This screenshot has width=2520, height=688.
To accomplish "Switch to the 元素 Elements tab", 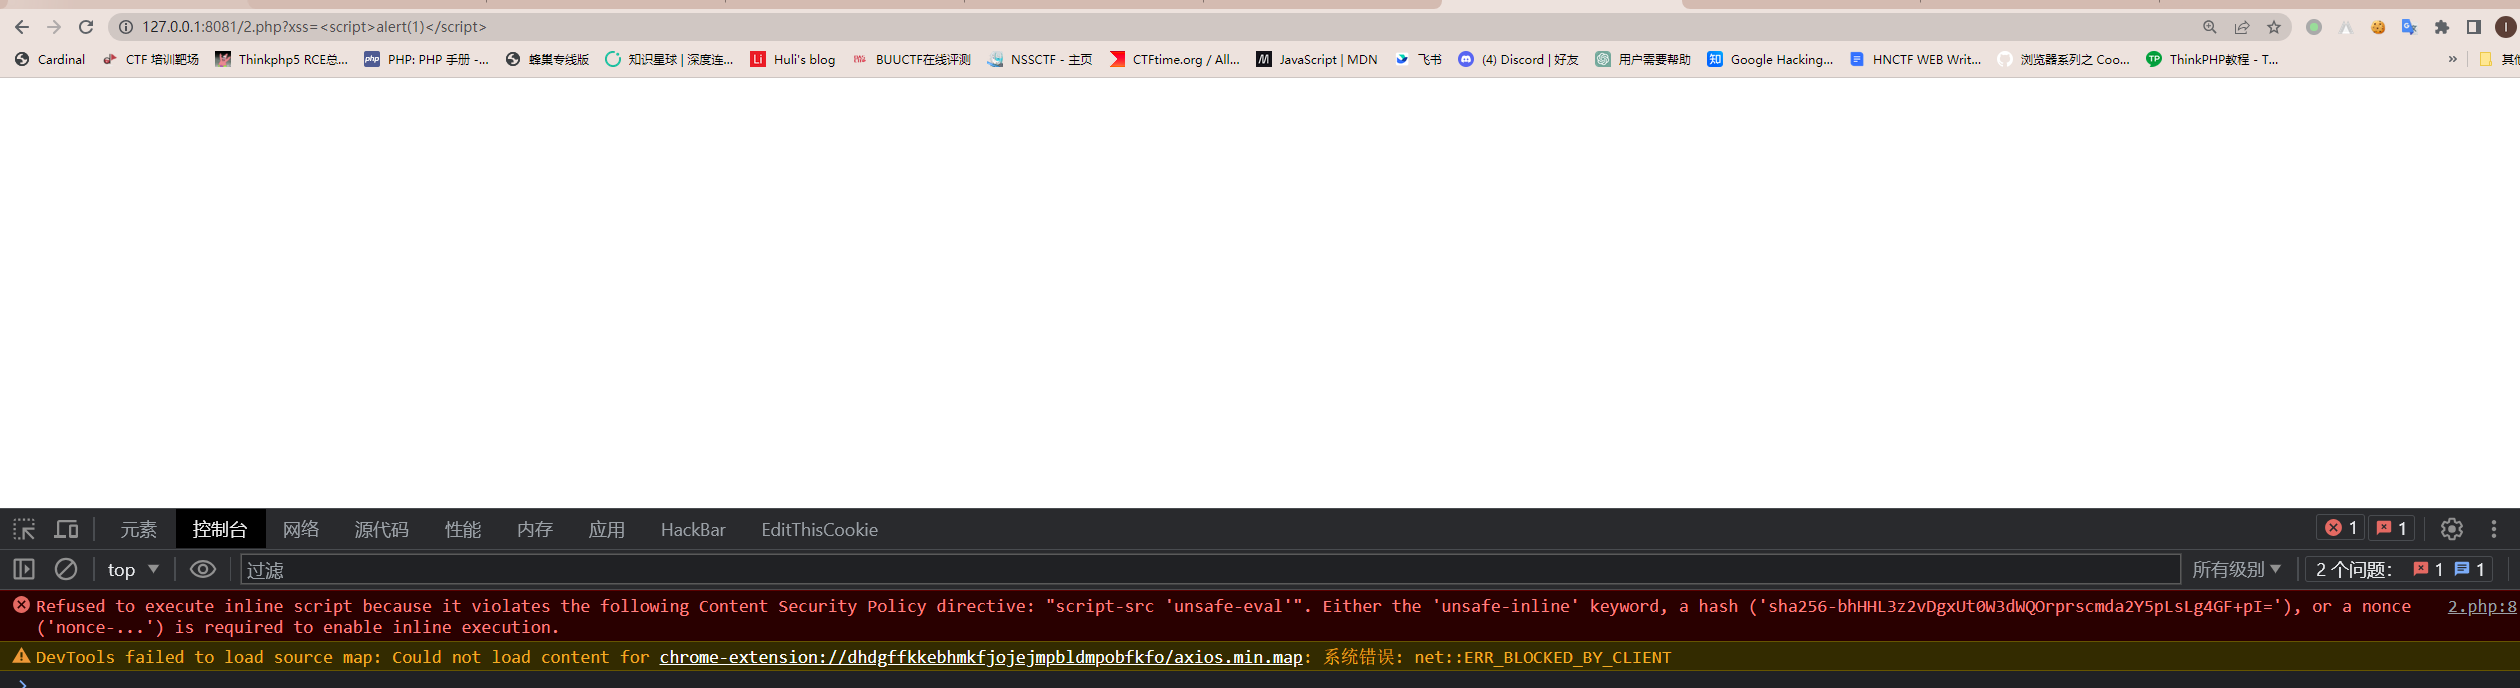I will tap(139, 529).
